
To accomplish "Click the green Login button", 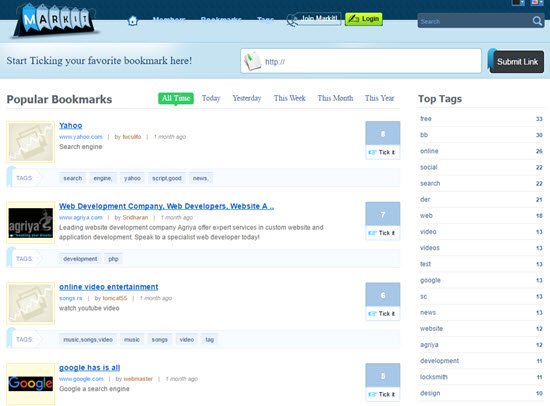I will [x=364, y=19].
